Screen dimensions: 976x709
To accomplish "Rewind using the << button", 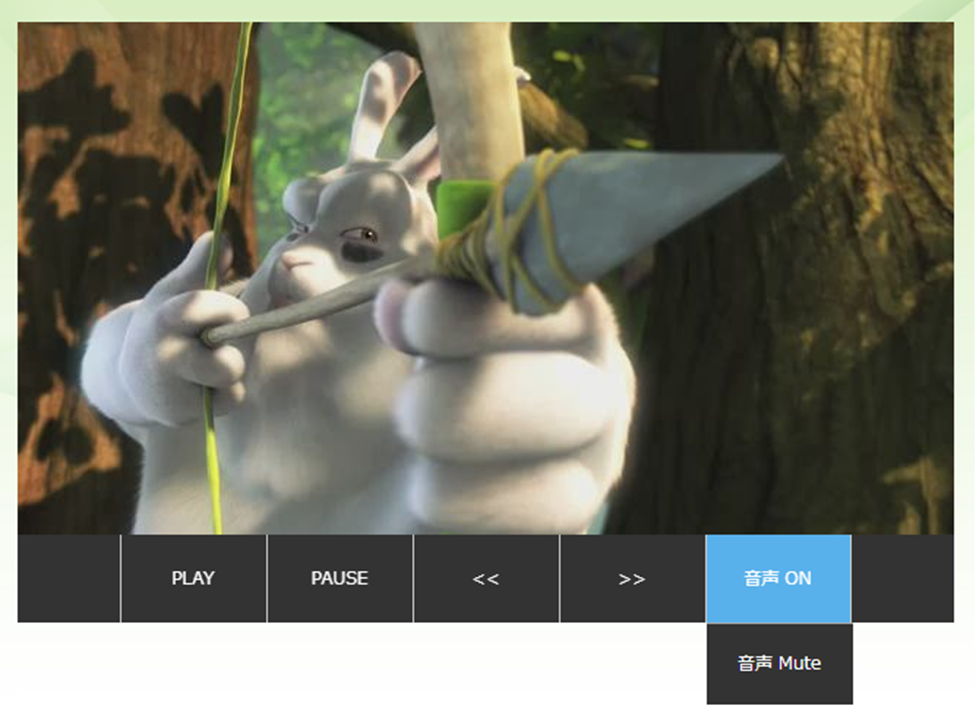I will click(x=485, y=578).
